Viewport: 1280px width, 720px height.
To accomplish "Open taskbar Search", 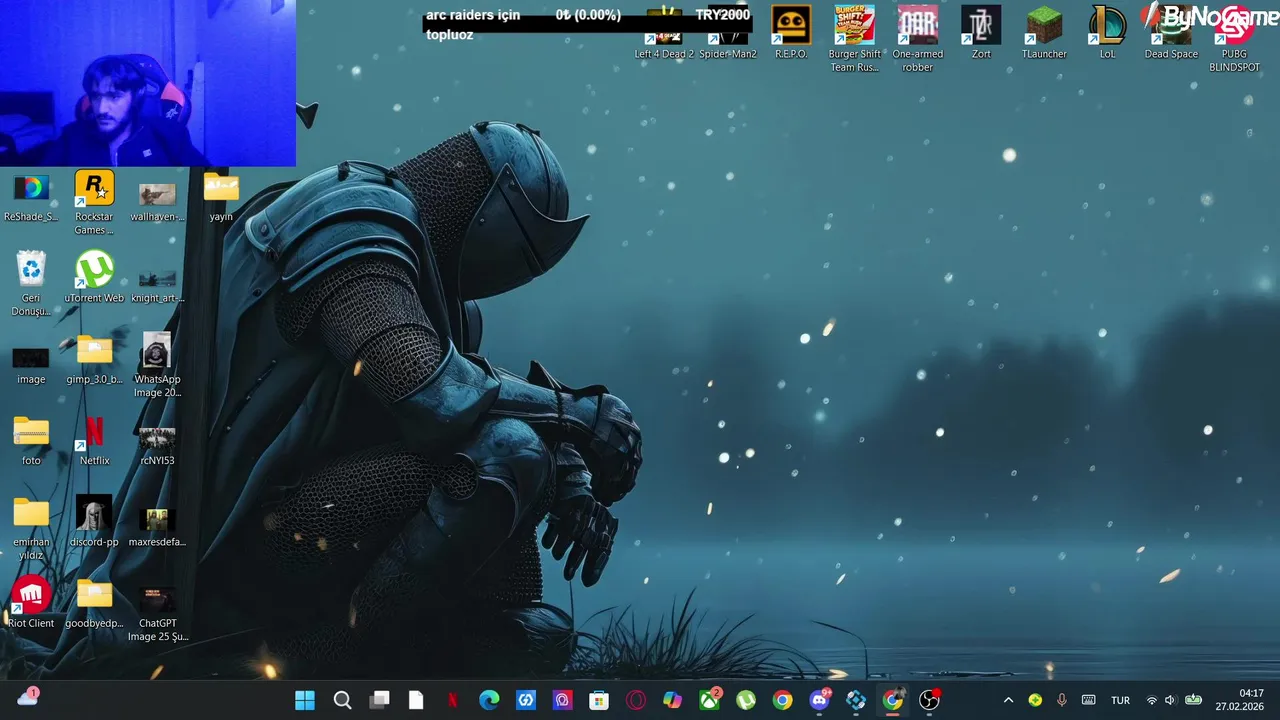I will (342, 700).
